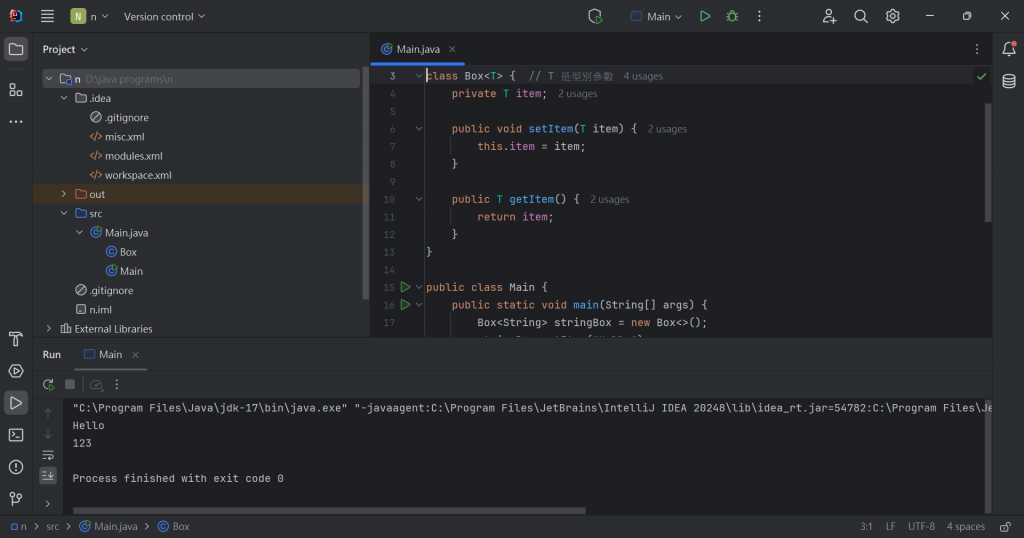Select n.iml file in tree
Viewport: 1024px width, 538px height.
[93, 309]
